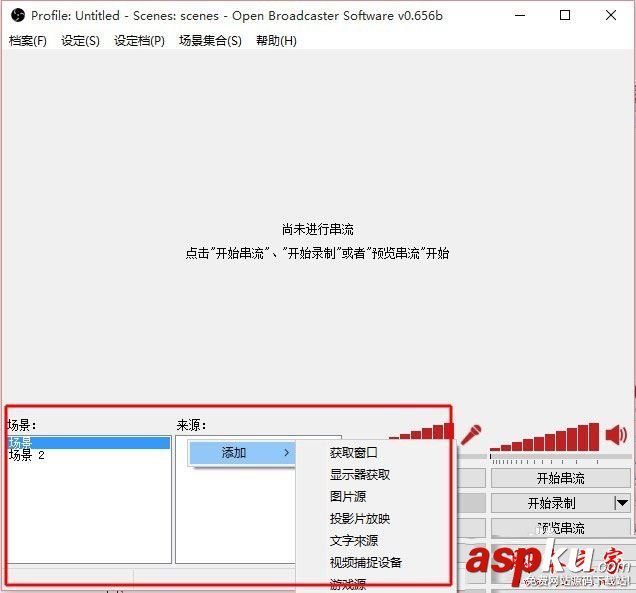The height and width of the screenshot is (593, 636).
Task: Choose 显示器获取 source option
Action: 359,475
